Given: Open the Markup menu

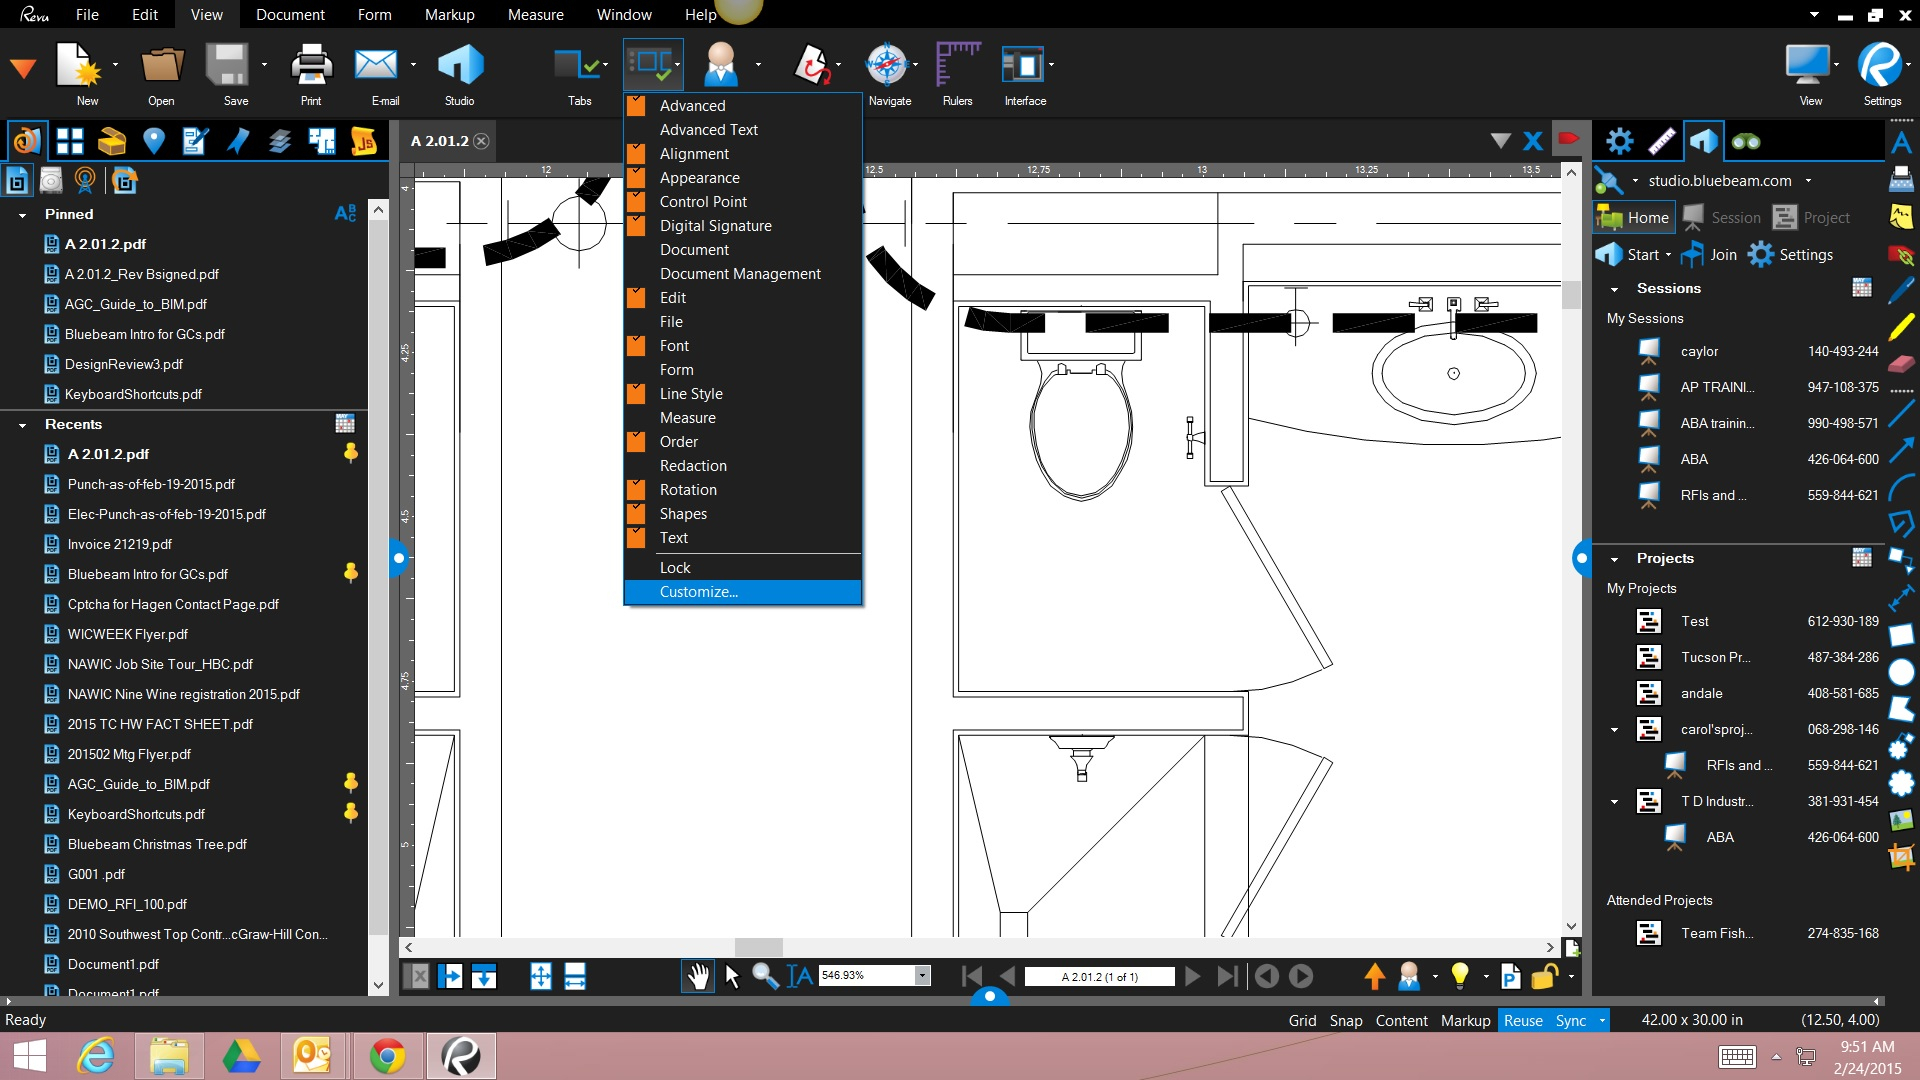Looking at the screenshot, I should coord(449,15).
